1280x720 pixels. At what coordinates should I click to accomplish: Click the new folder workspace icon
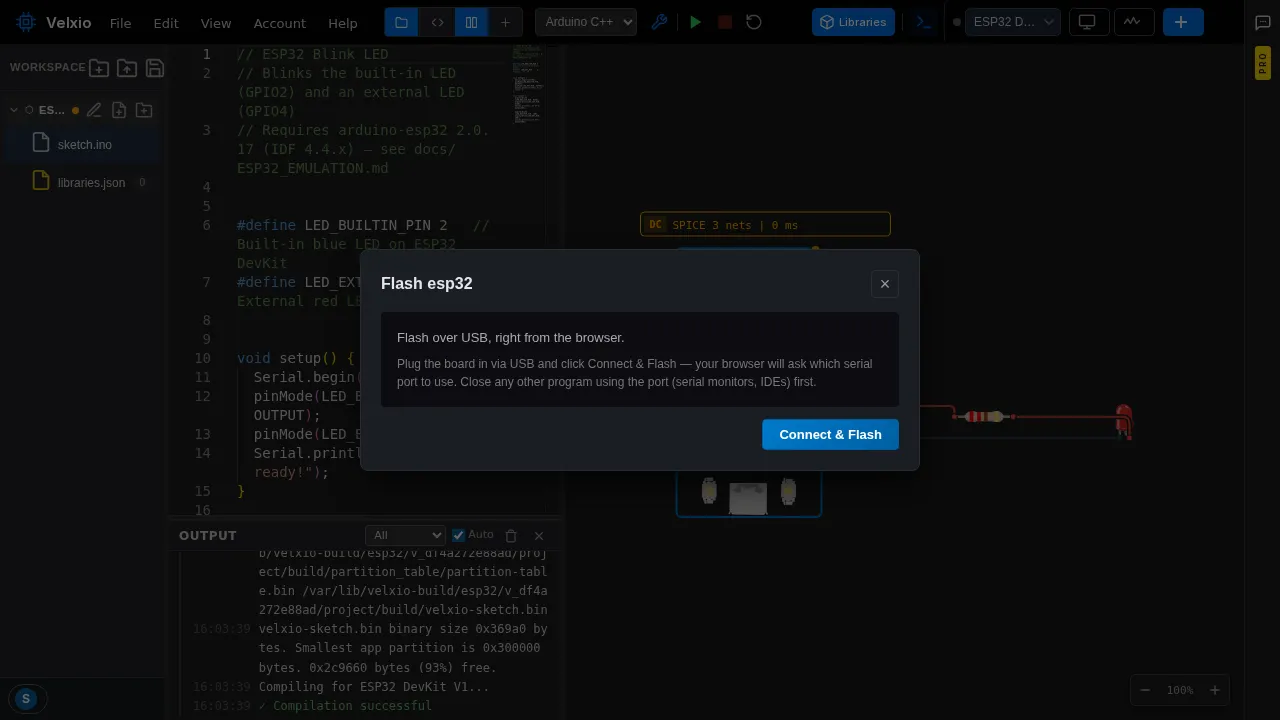[99, 68]
